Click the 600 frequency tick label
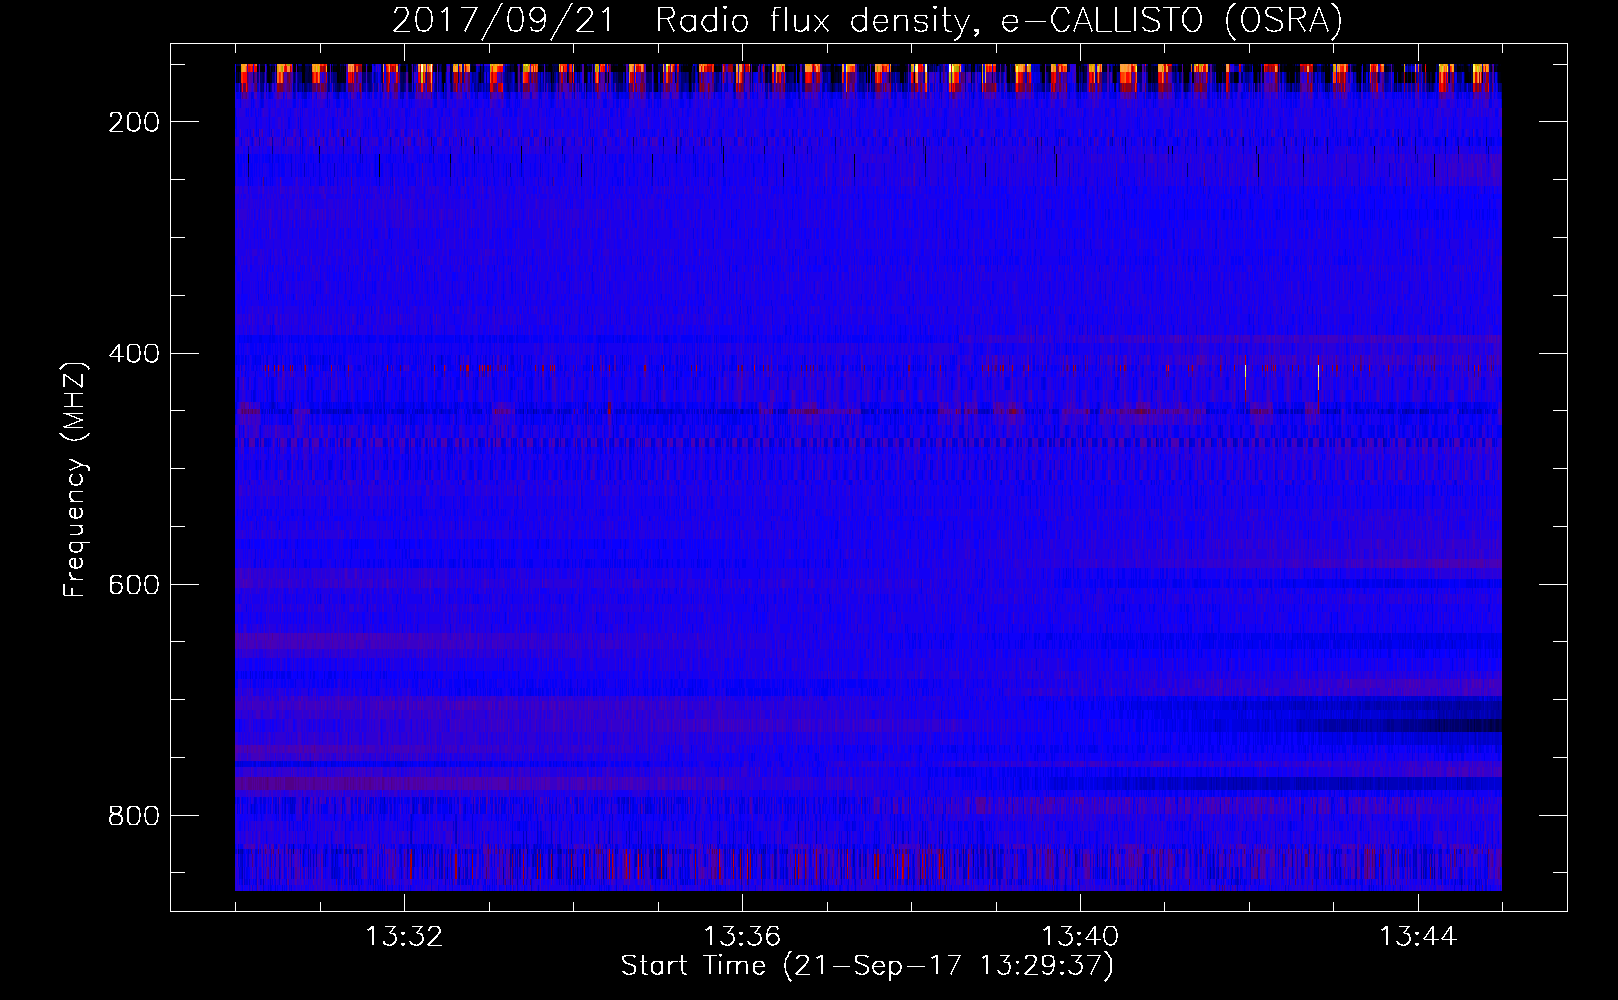The height and width of the screenshot is (1000, 1618). coord(134,585)
